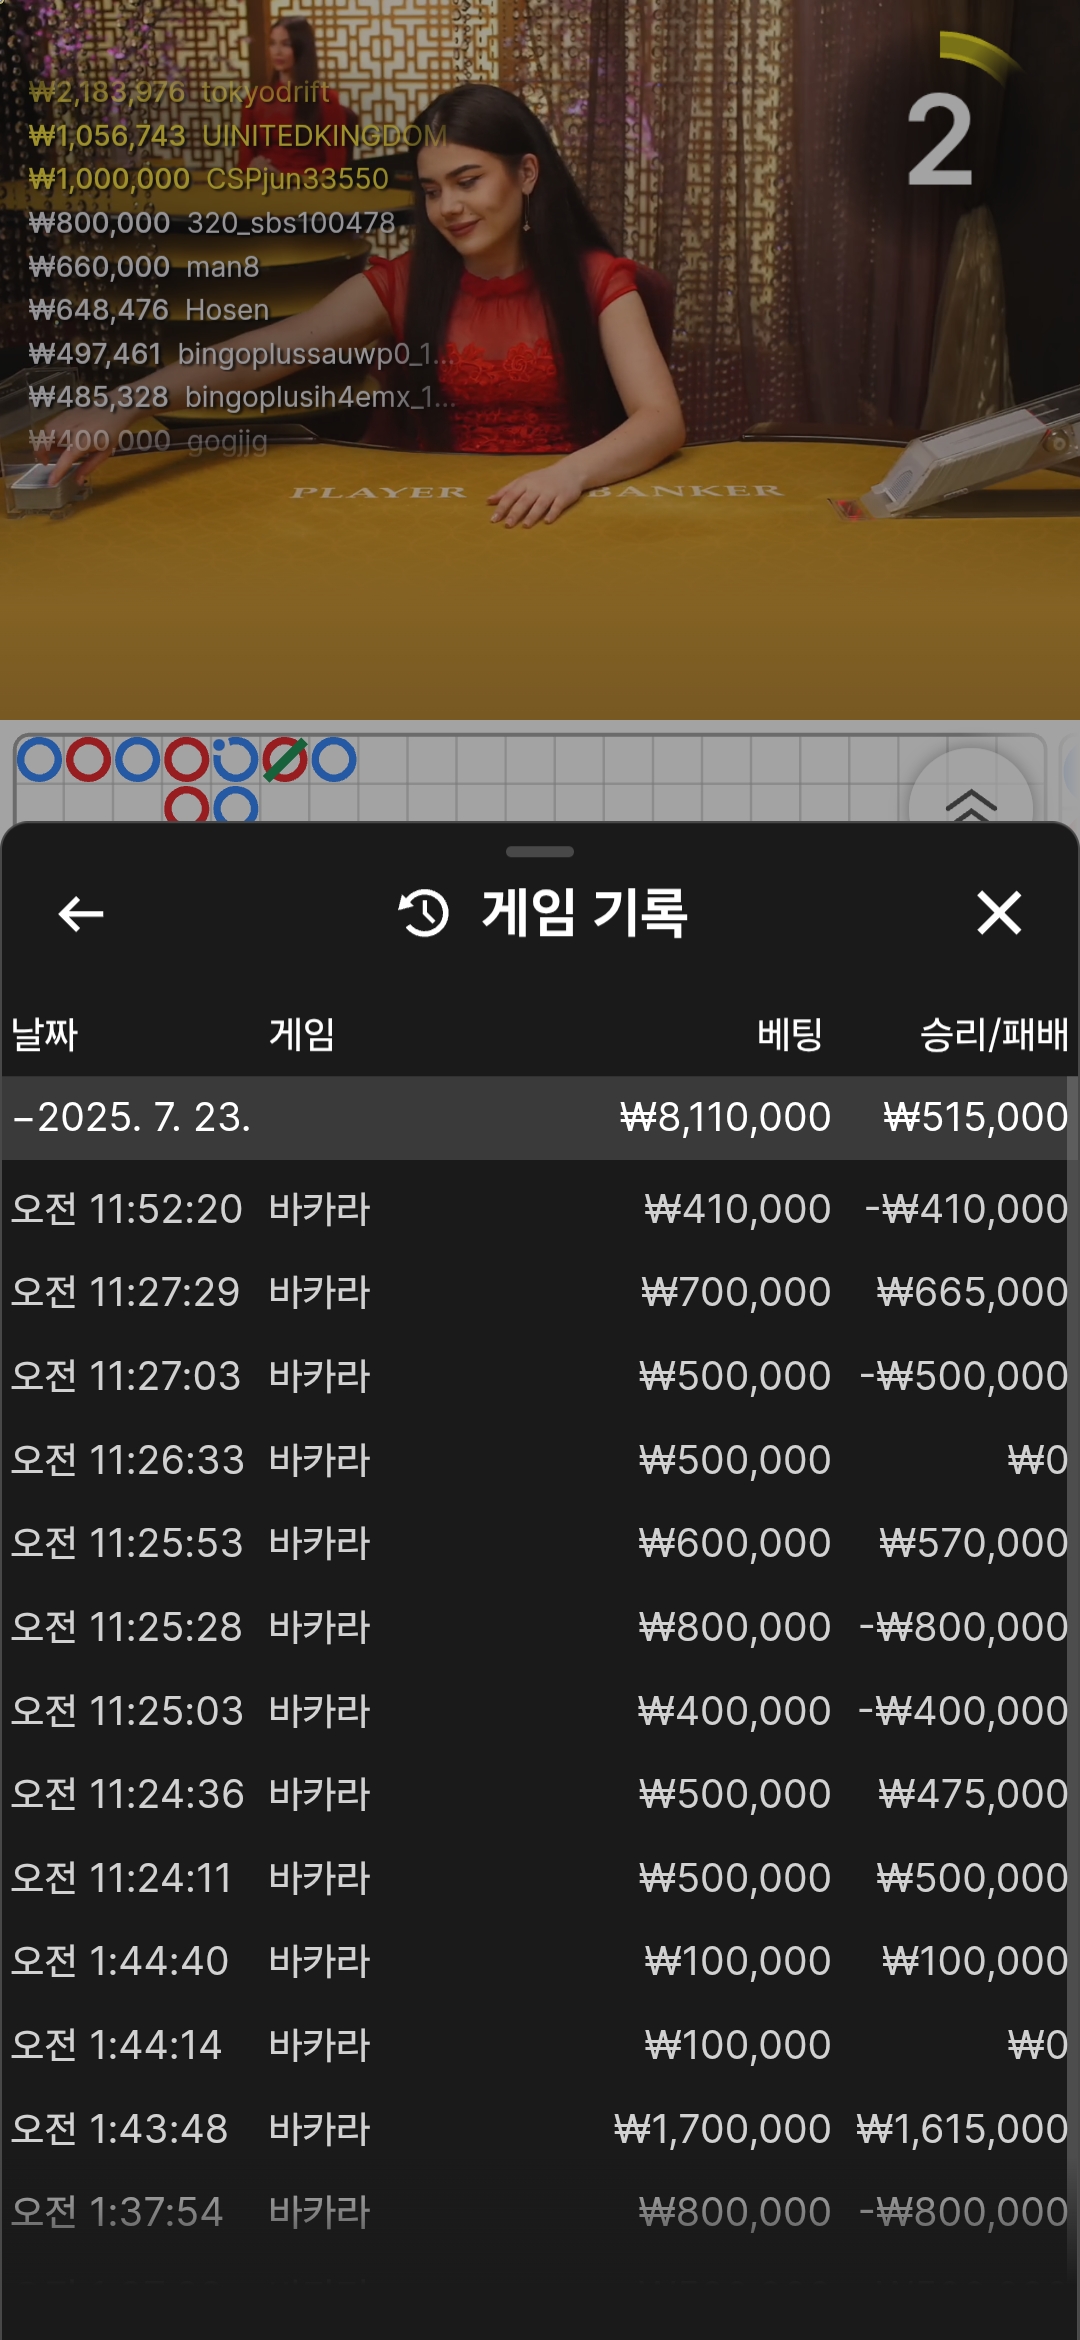Tap the ₩1,615,000 win amount
This screenshot has height=2340, width=1080.
pos(962,2129)
